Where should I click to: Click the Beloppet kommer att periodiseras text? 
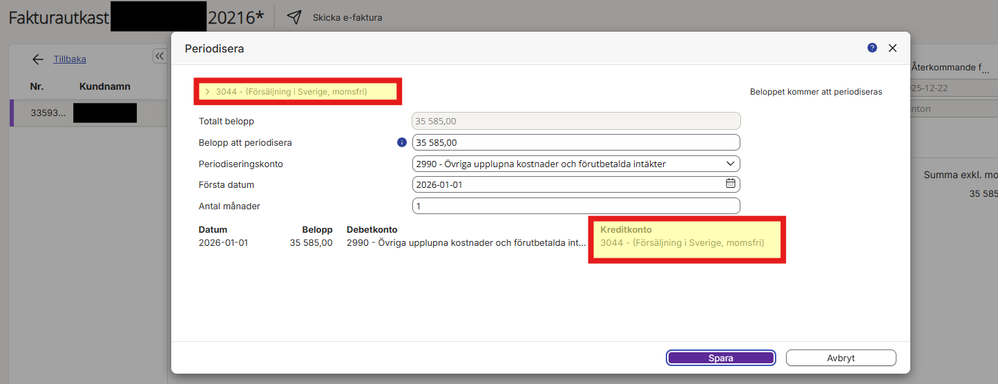point(816,92)
